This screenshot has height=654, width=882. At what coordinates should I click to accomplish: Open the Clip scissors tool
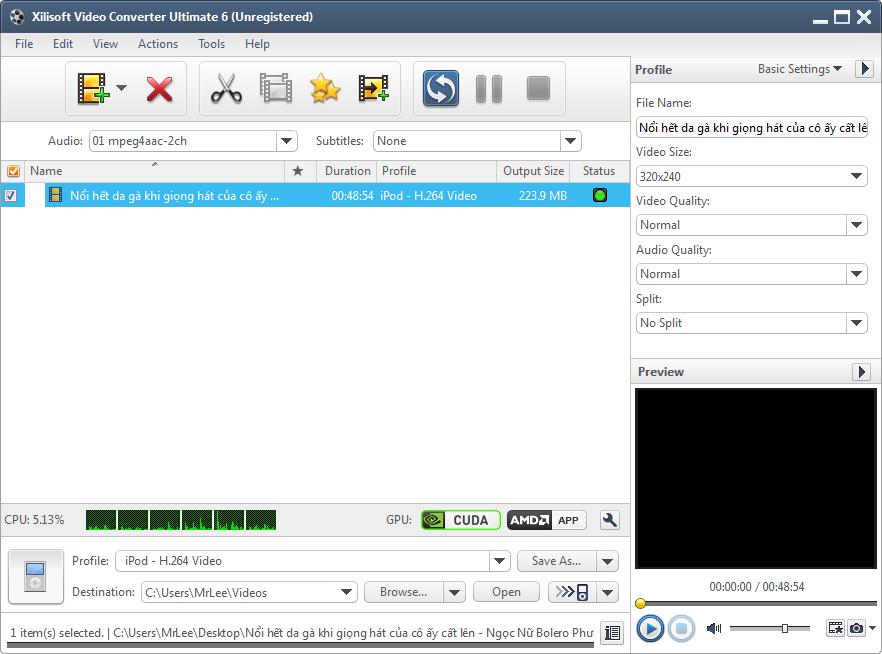click(226, 89)
